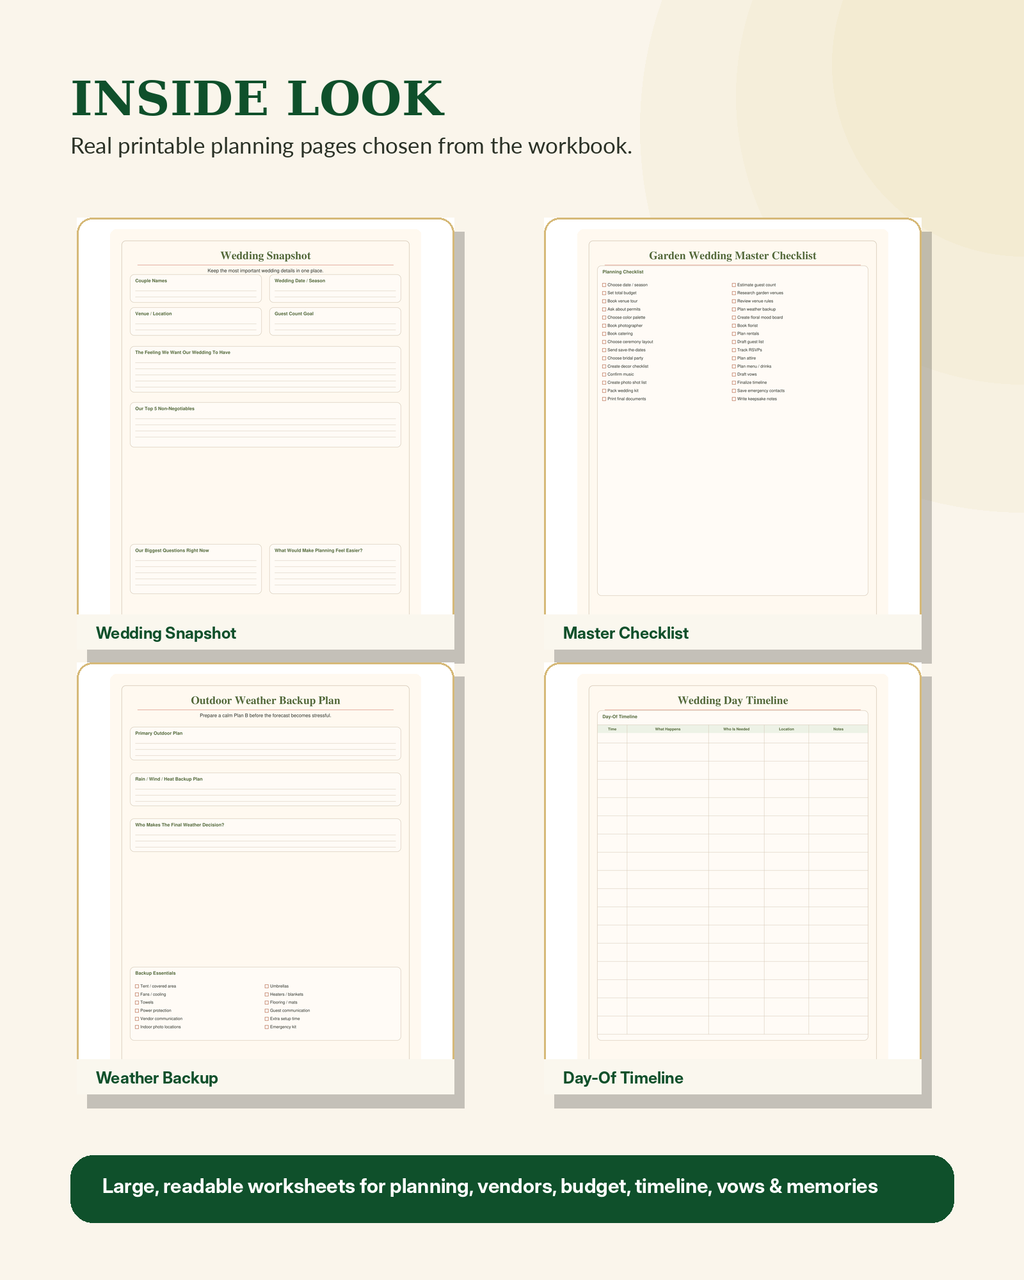Click 'Our Top 5 Non-Negotiables' box
This screenshot has width=1024, height=1280.
click(x=266, y=425)
